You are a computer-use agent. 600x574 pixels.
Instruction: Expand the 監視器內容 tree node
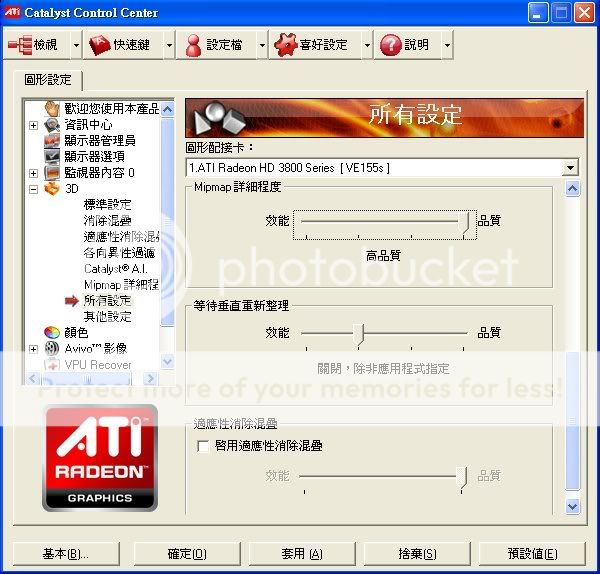tap(33, 173)
